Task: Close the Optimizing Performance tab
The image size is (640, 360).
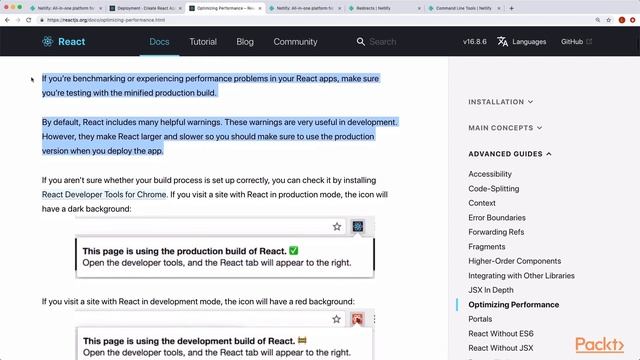Action: 260,8
